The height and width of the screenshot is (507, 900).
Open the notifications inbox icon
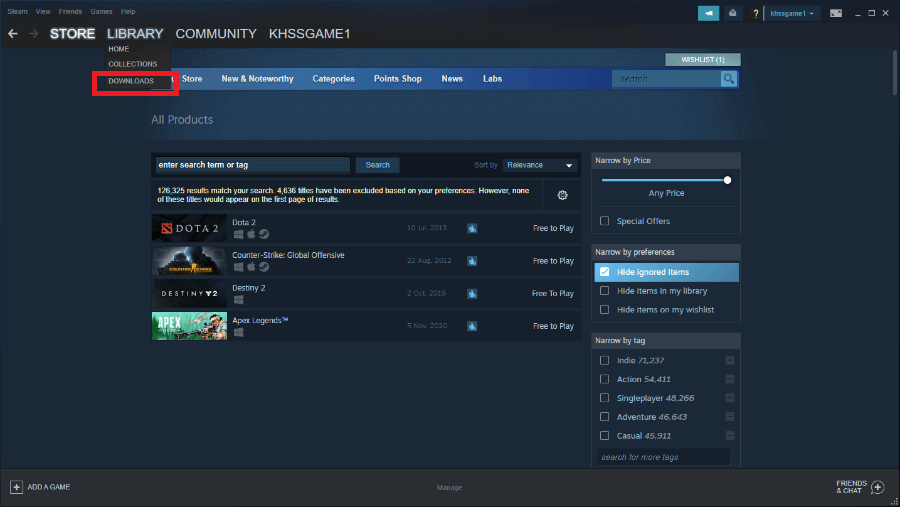coord(732,13)
